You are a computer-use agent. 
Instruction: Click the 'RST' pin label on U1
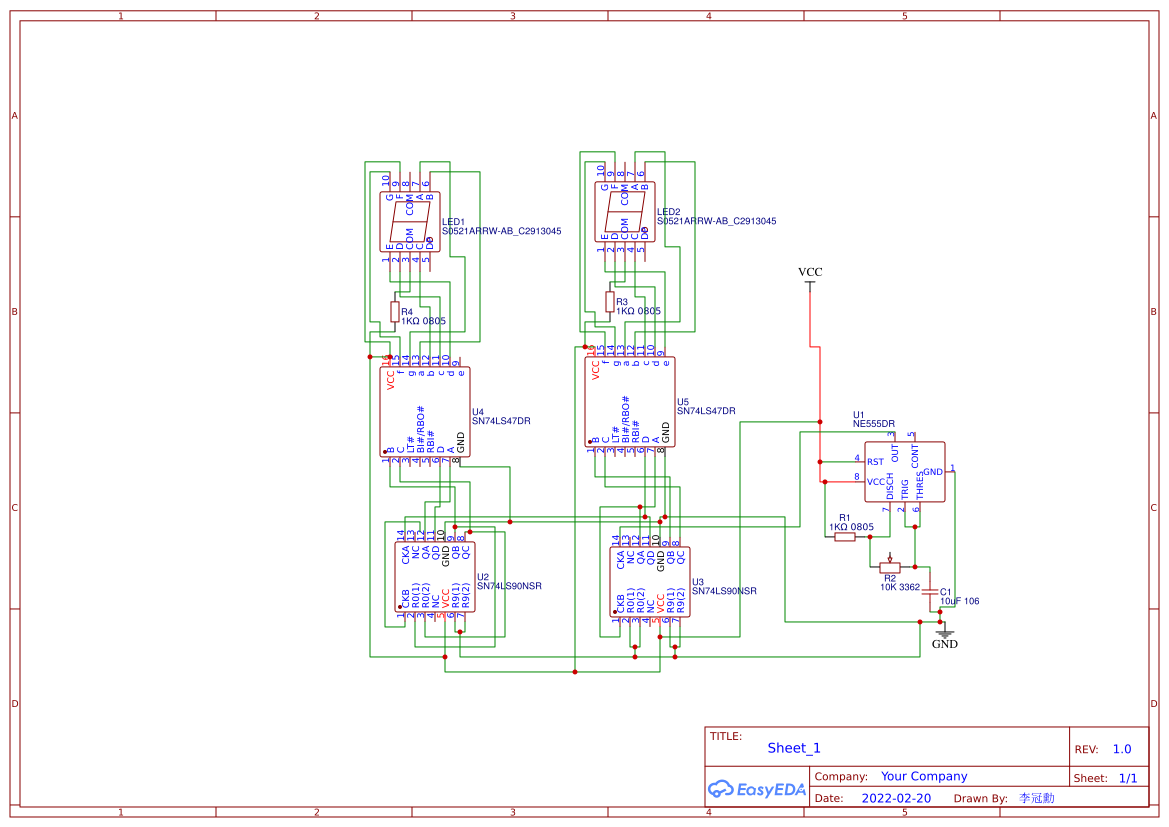[x=875, y=462]
